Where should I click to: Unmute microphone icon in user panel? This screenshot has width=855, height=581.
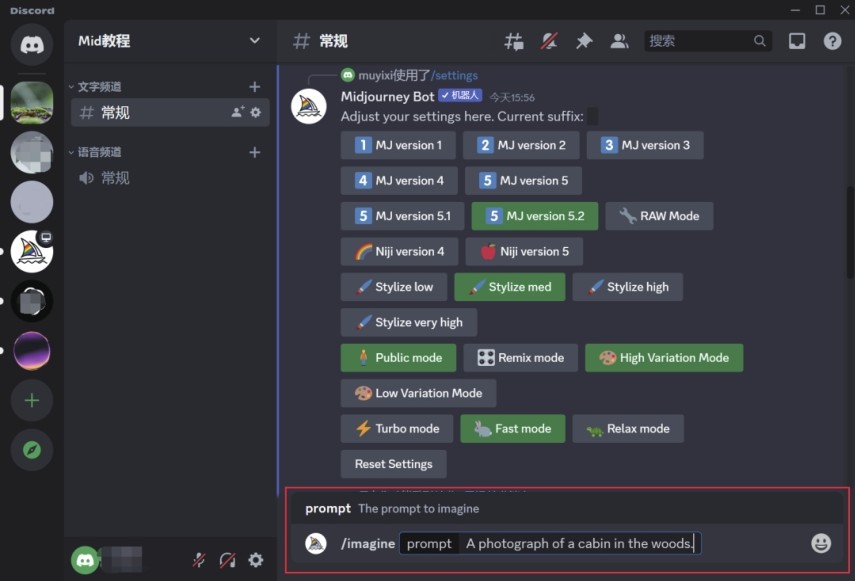pos(199,560)
